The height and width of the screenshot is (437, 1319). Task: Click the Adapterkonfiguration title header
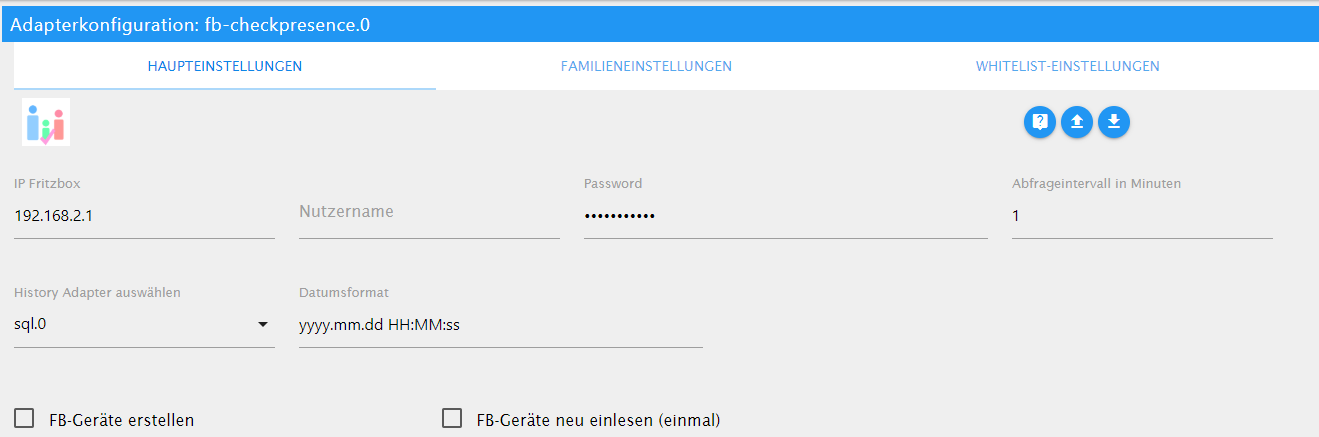[x=190, y=25]
